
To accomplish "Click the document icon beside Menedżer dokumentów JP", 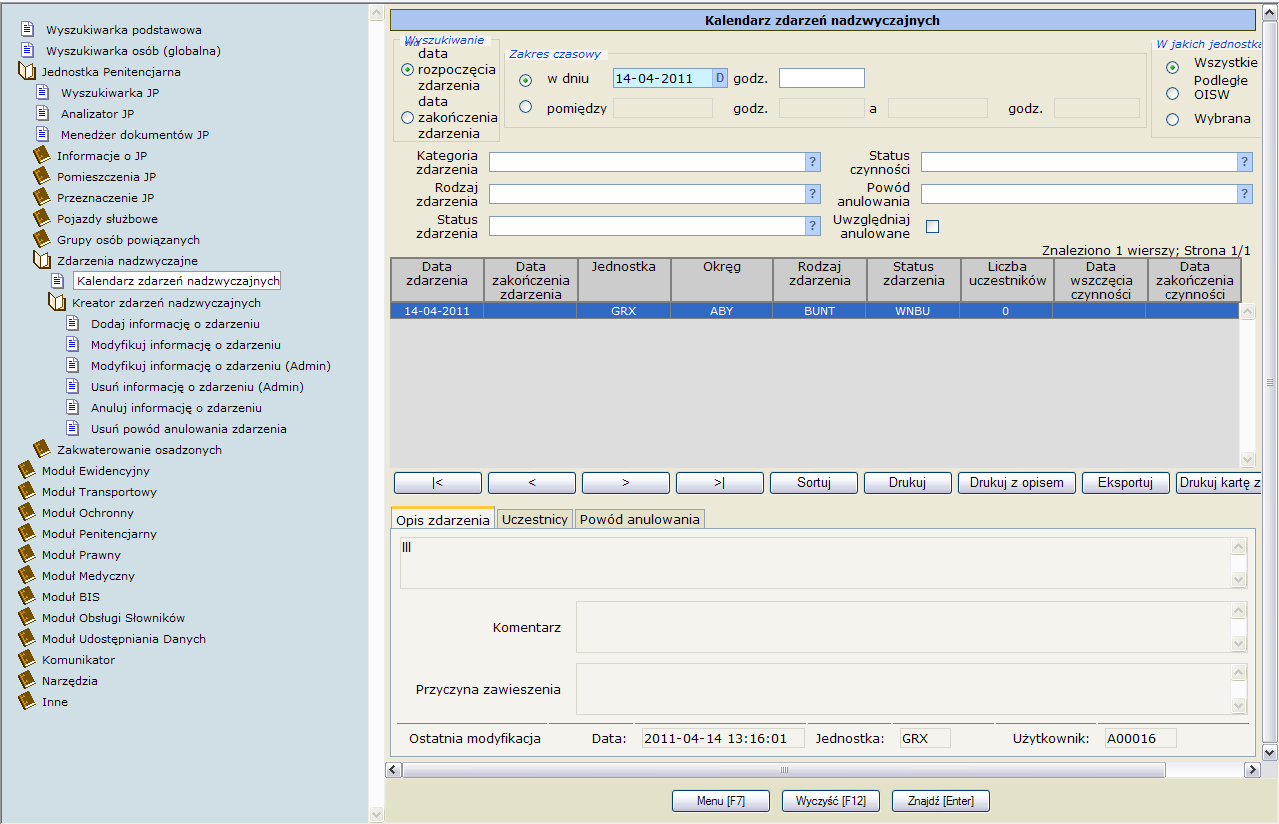I will click(x=42, y=134).
